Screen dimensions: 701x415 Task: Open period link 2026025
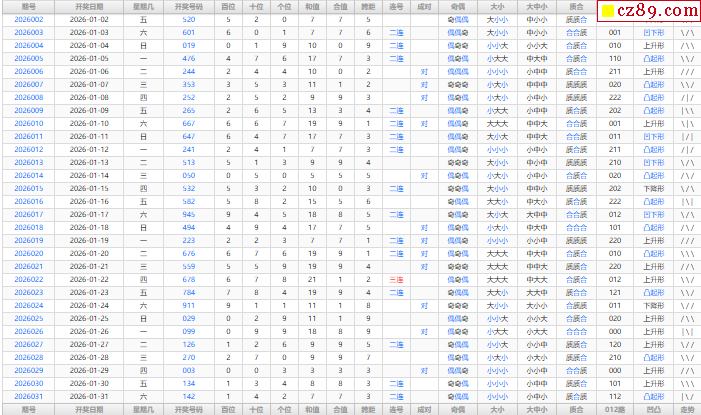click(29, 318)
